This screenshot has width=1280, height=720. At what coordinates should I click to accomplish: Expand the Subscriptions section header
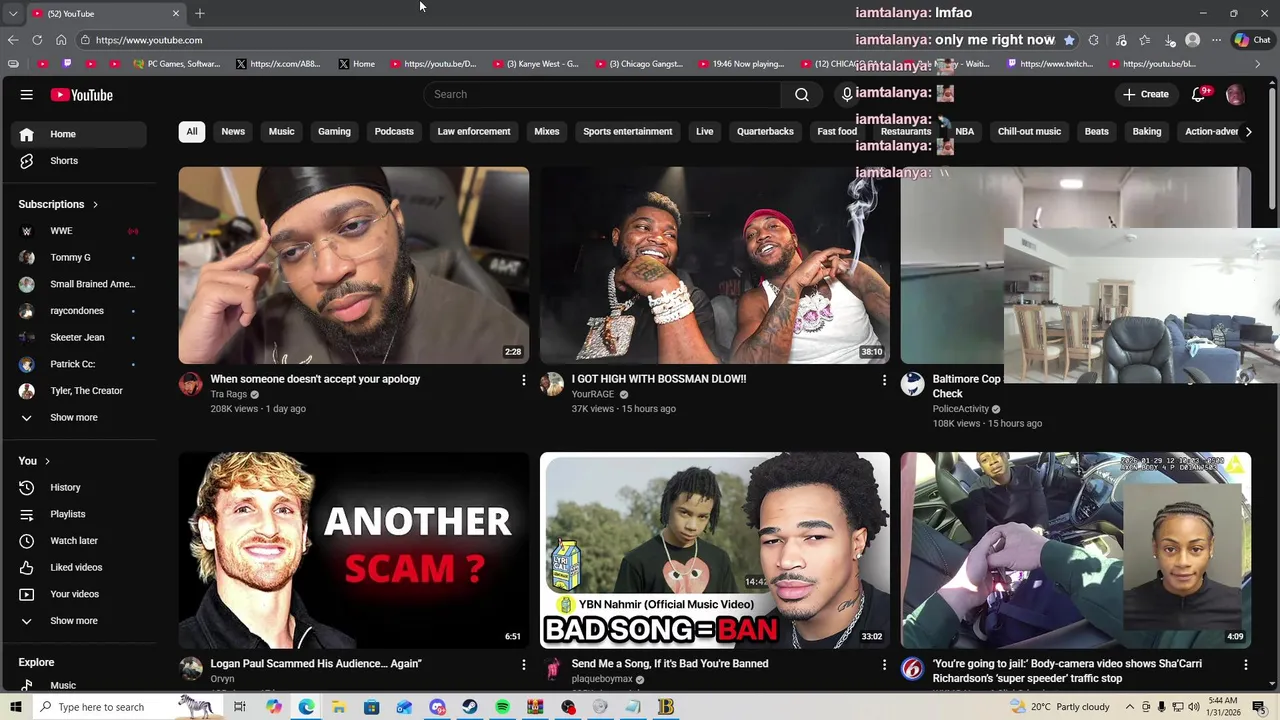pyautogui.click(x=59, y=204)
